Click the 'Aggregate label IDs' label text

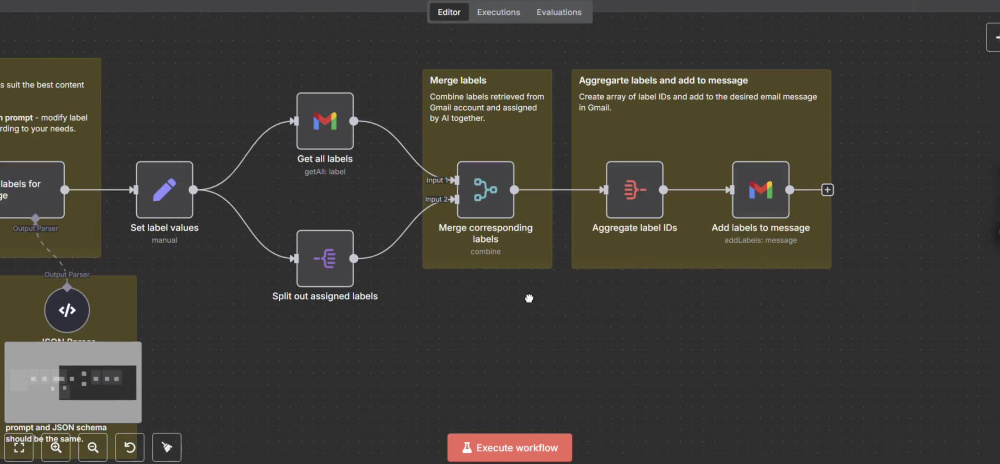(x=635, y=228)
